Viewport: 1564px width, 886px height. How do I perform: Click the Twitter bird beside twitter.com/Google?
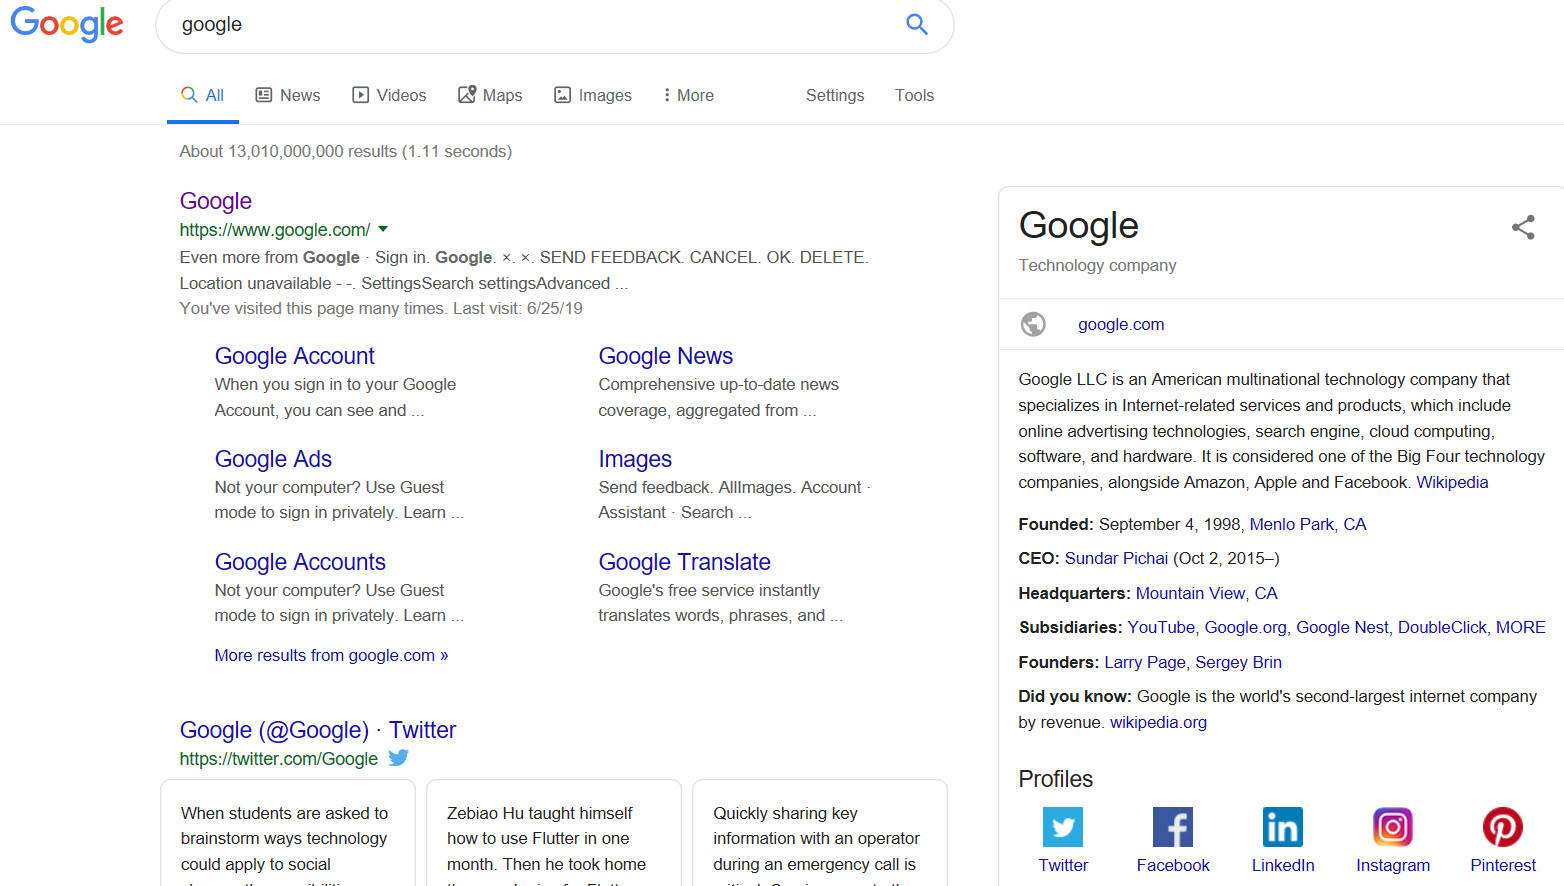(398, 758)
